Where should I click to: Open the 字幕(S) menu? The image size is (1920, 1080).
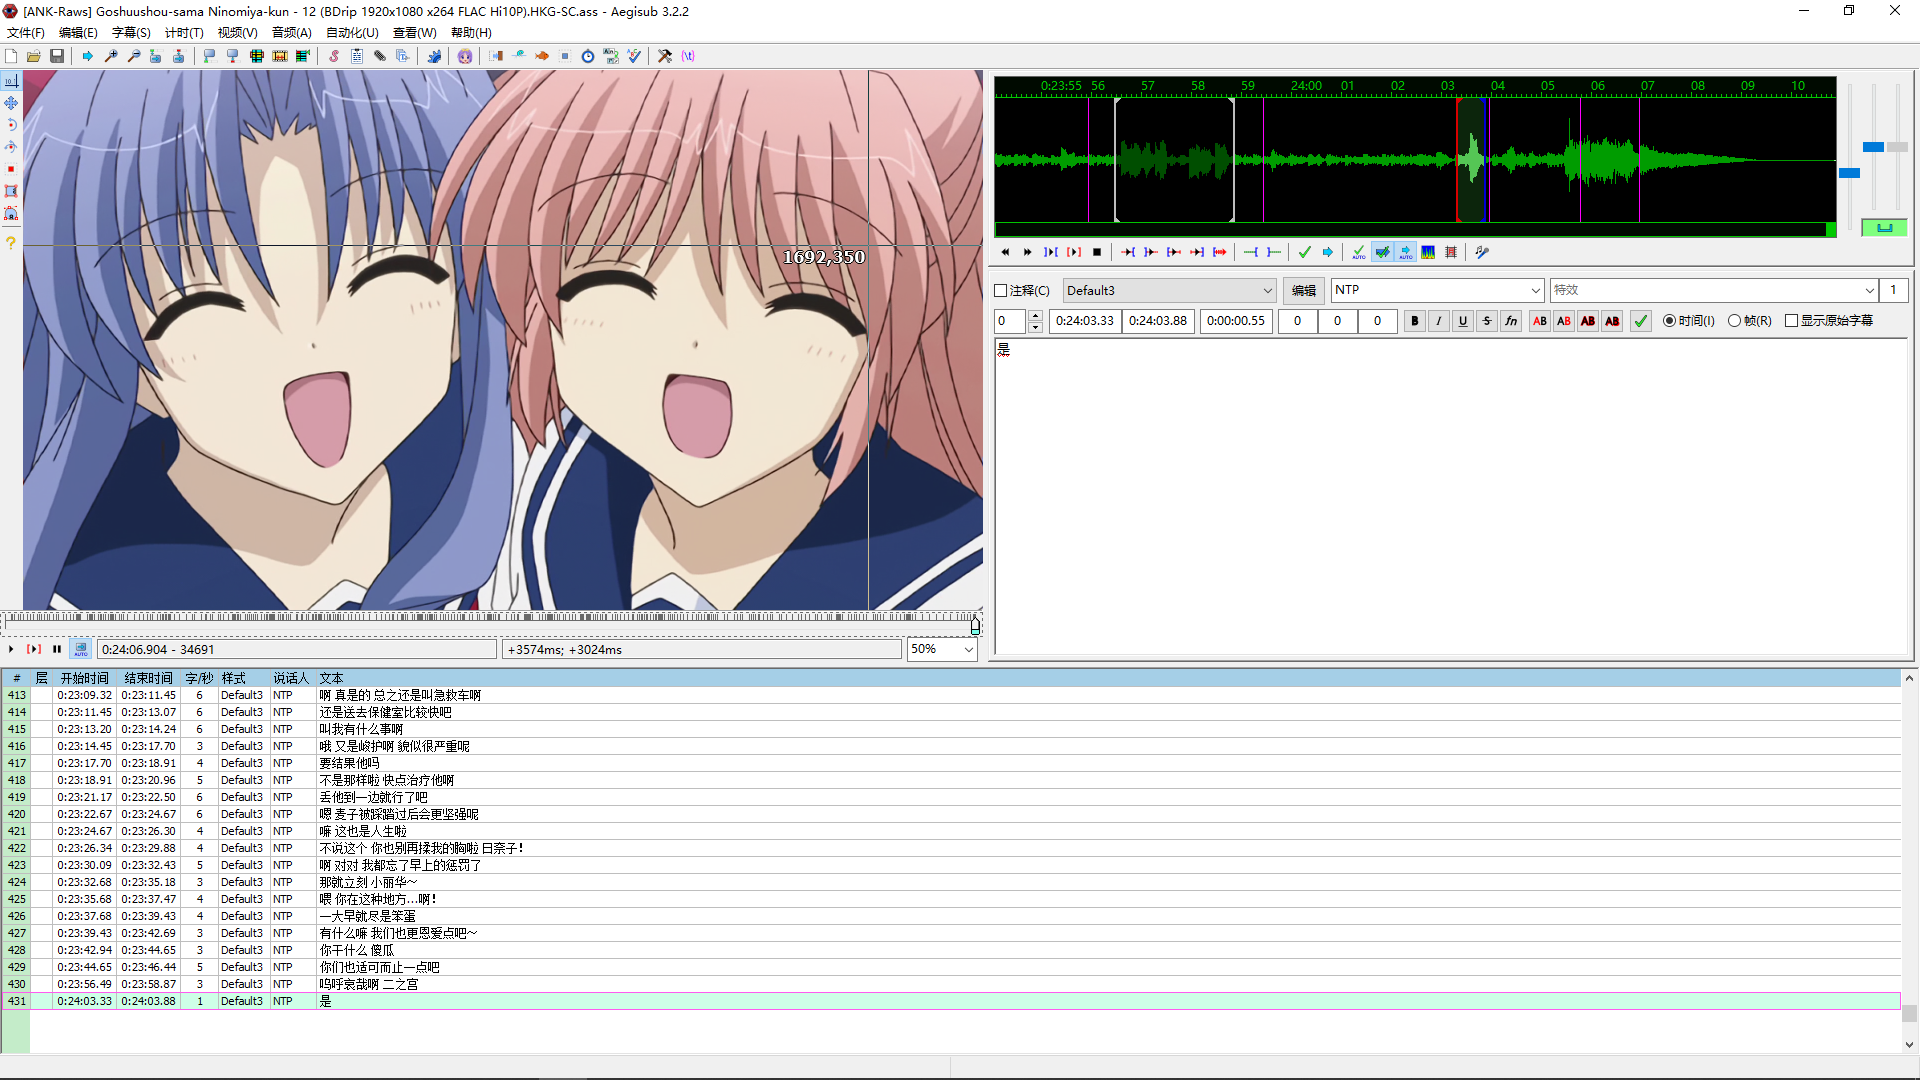click(131, 33)
